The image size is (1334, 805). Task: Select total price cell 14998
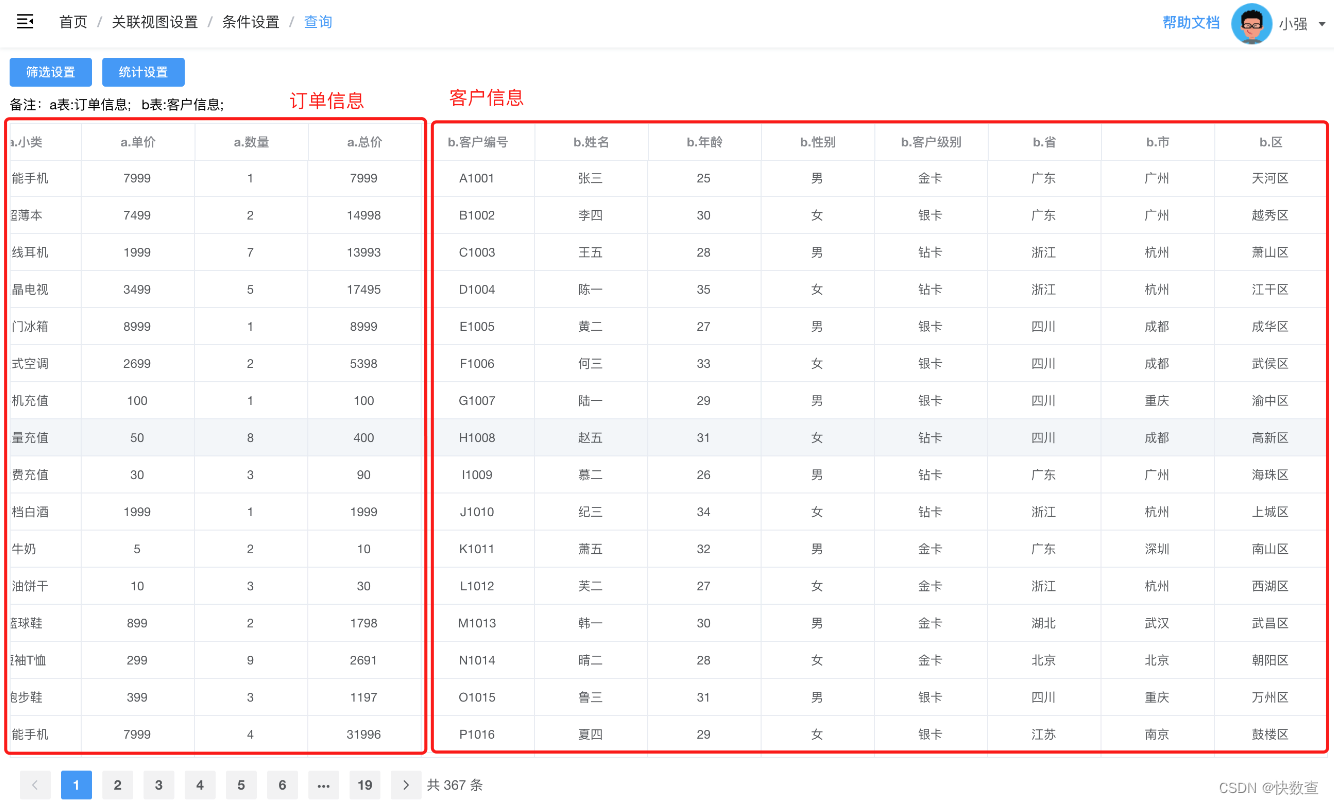pyautogui.click(x=364, y=215)
